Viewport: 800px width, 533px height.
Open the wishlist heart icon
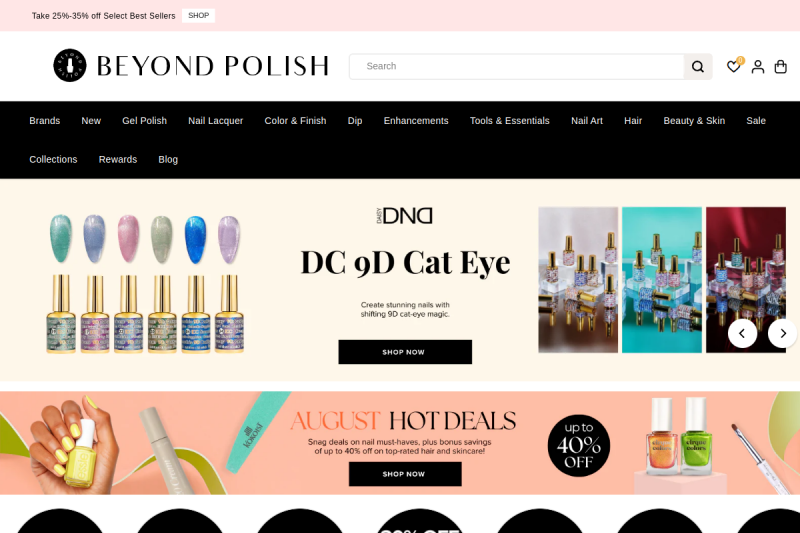pos(734,66)
